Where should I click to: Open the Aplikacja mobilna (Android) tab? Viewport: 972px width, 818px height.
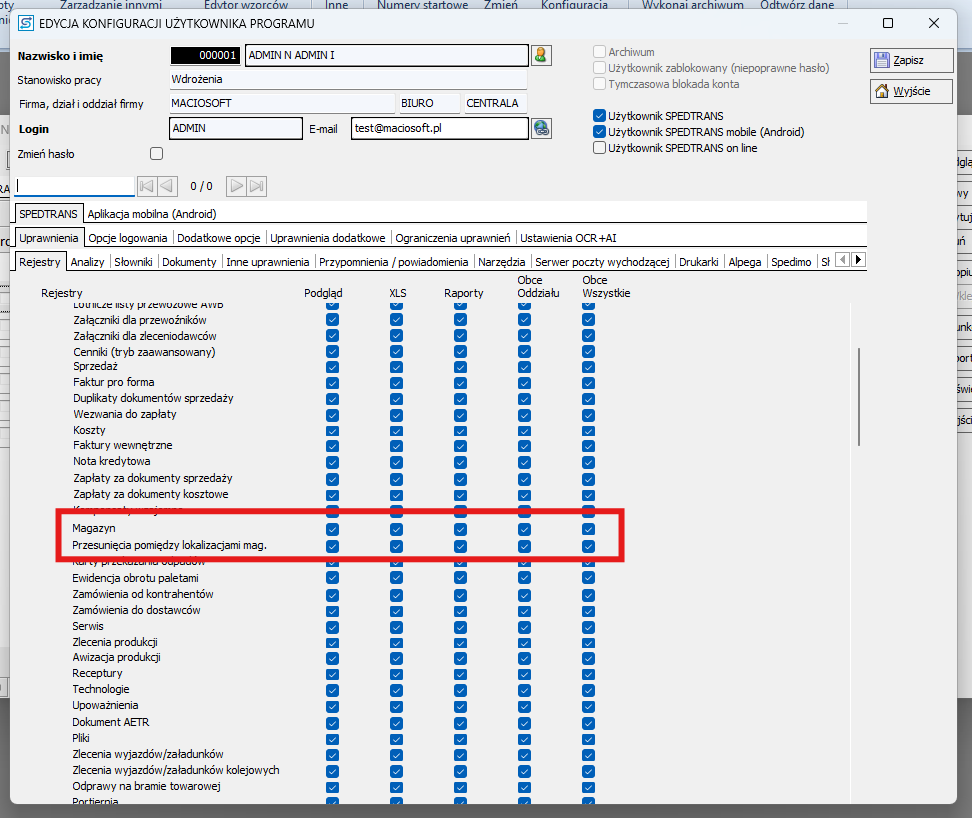point(152,213)
